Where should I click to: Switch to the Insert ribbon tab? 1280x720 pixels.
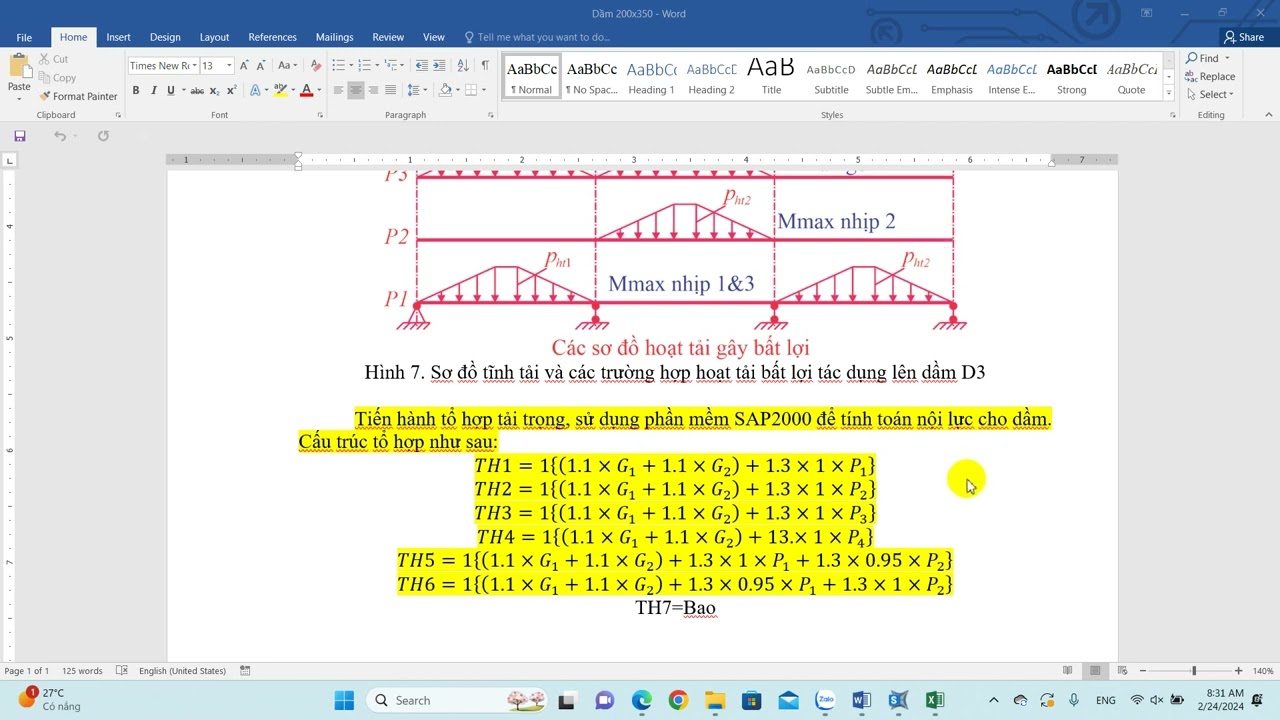click(118, 37)
